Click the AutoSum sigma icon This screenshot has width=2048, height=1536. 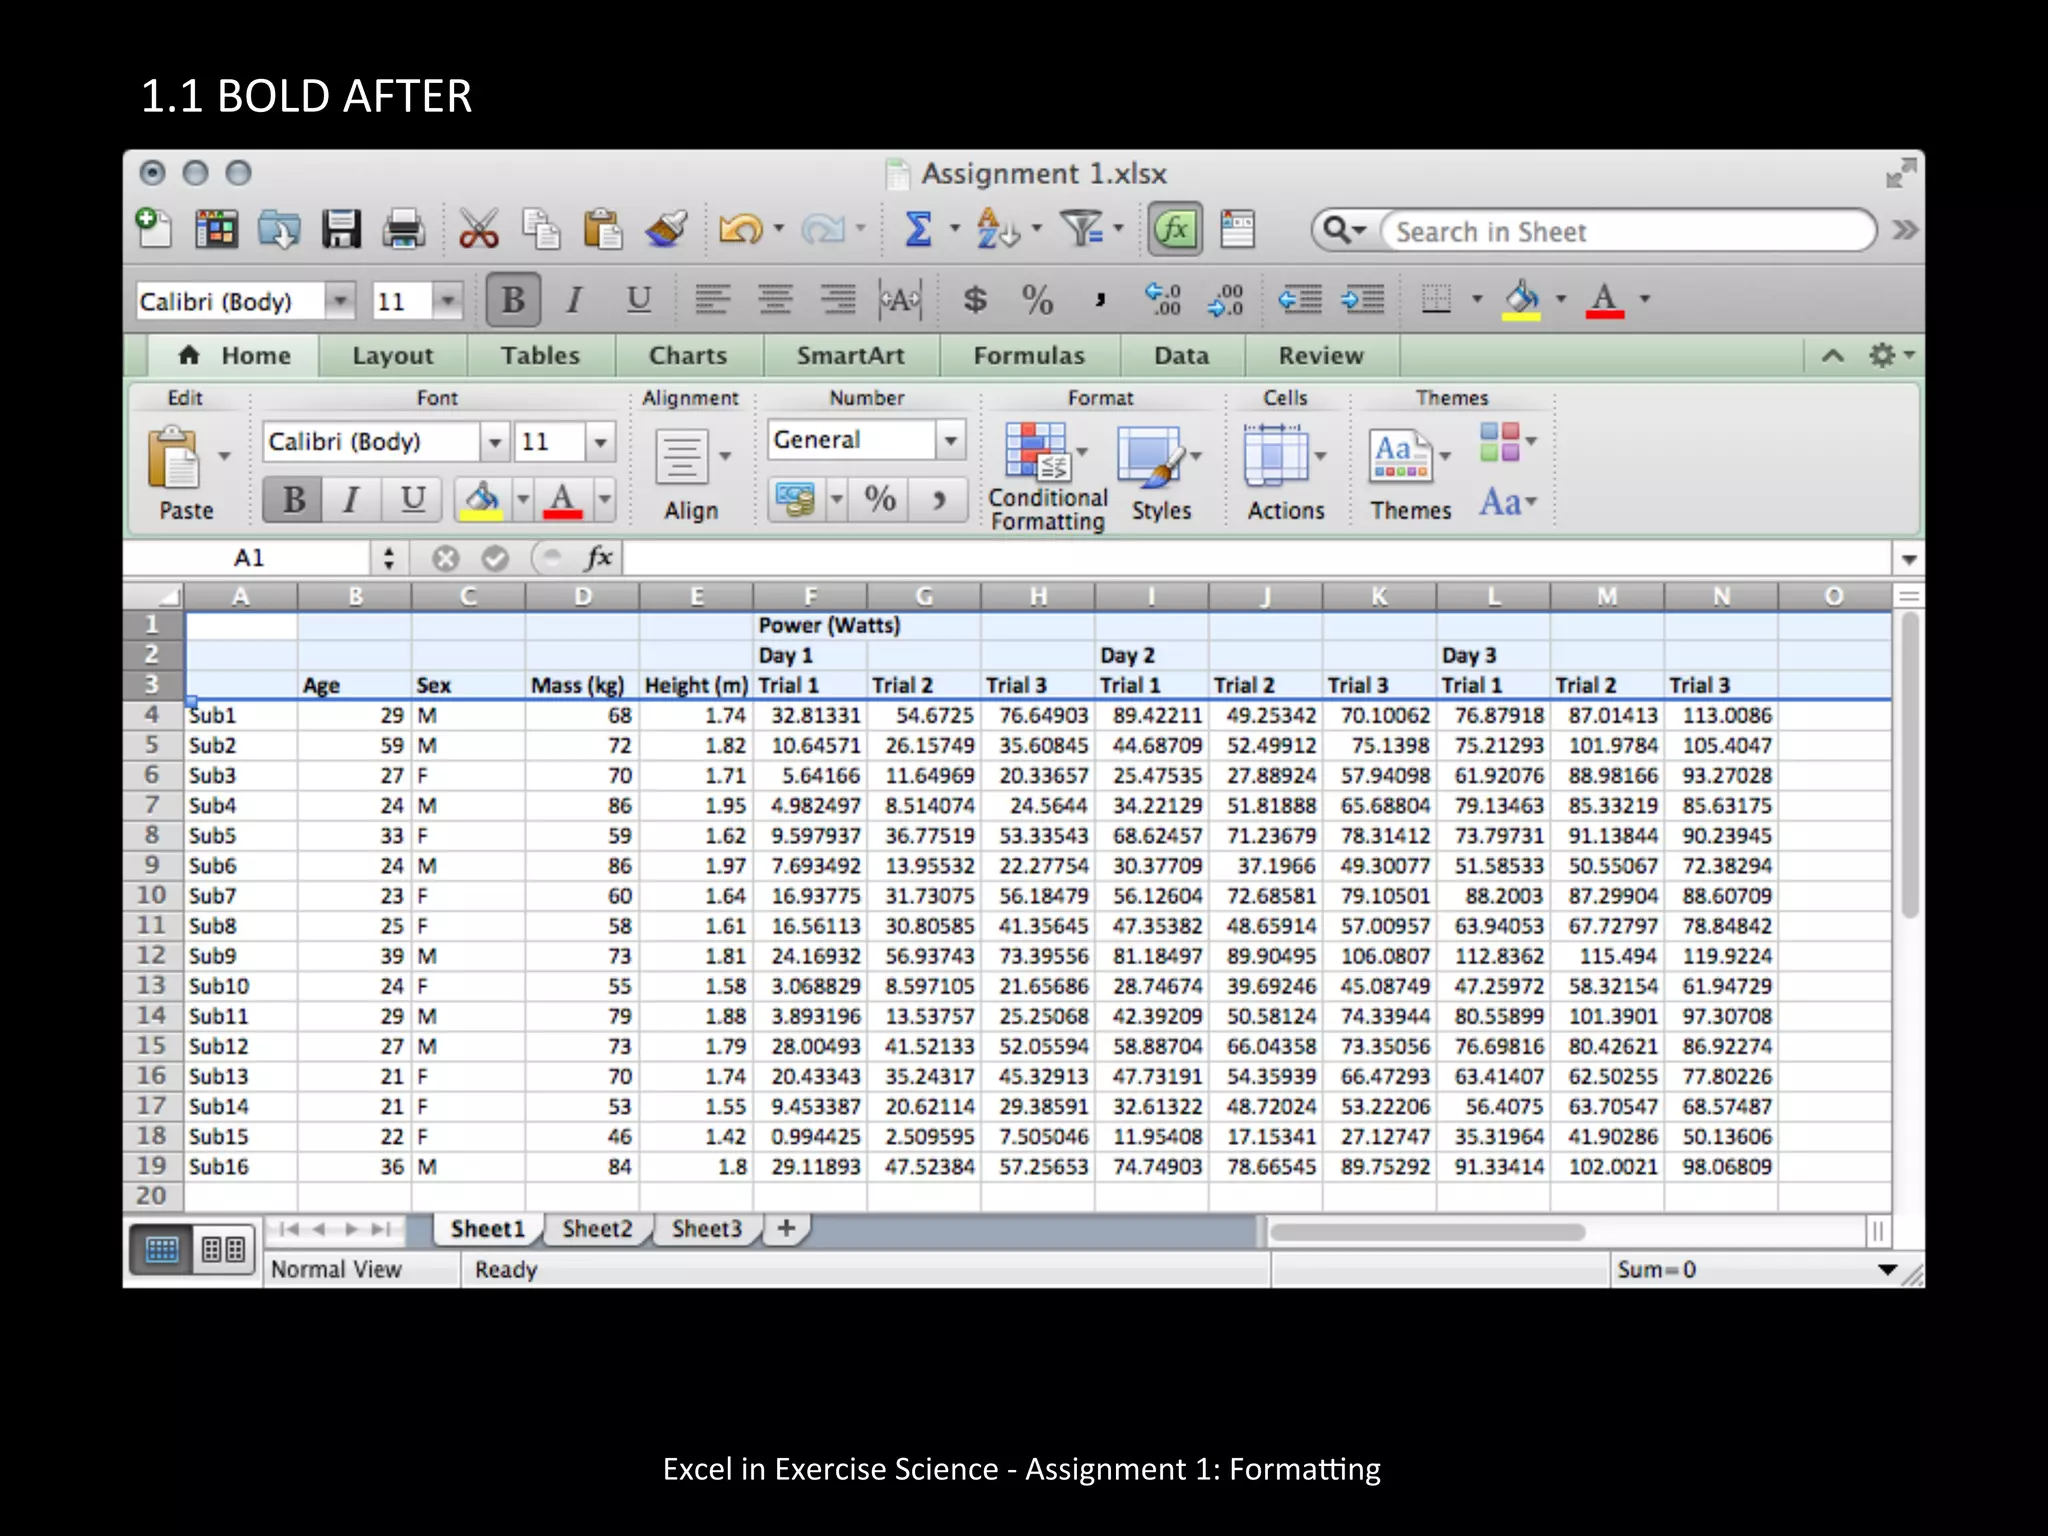tap(918, 230)
